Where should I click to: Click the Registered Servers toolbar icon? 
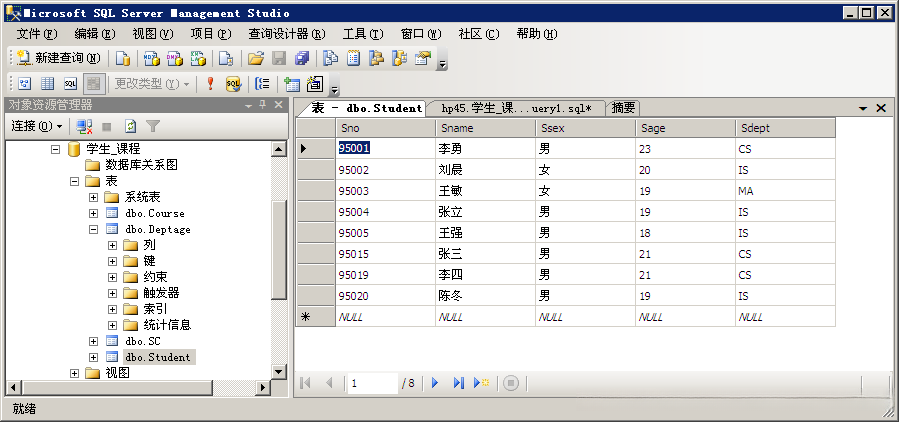pyautogui.click(x=331, y=58)
